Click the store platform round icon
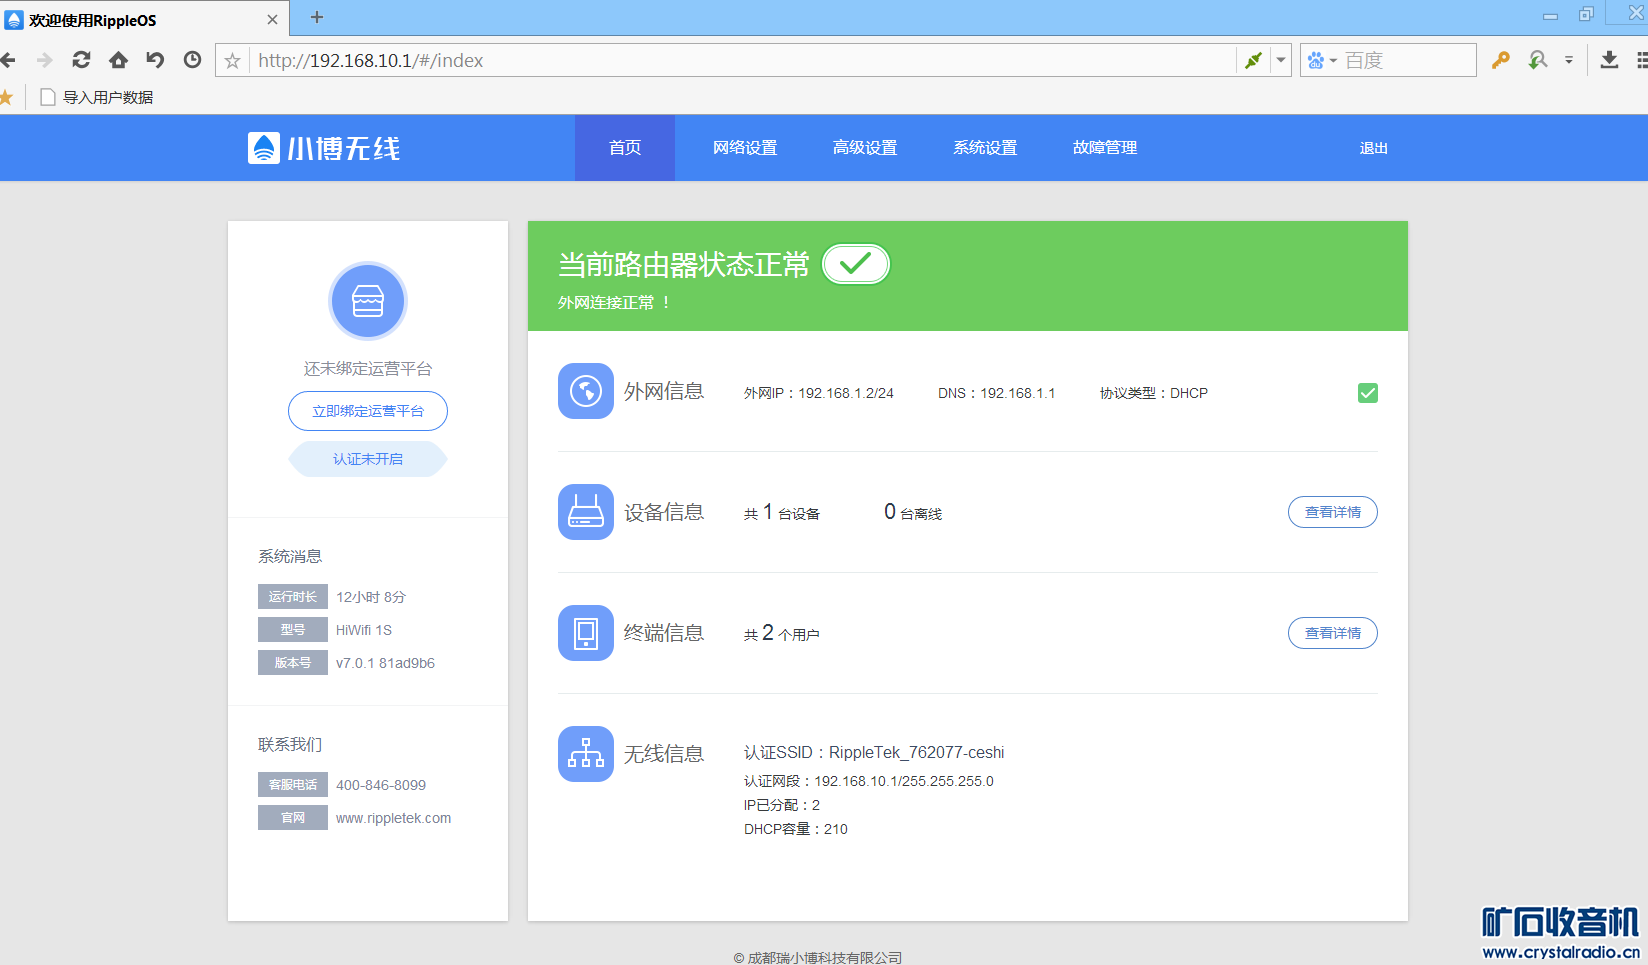This screenshot has width=1648, height=965. coord(368,301)
